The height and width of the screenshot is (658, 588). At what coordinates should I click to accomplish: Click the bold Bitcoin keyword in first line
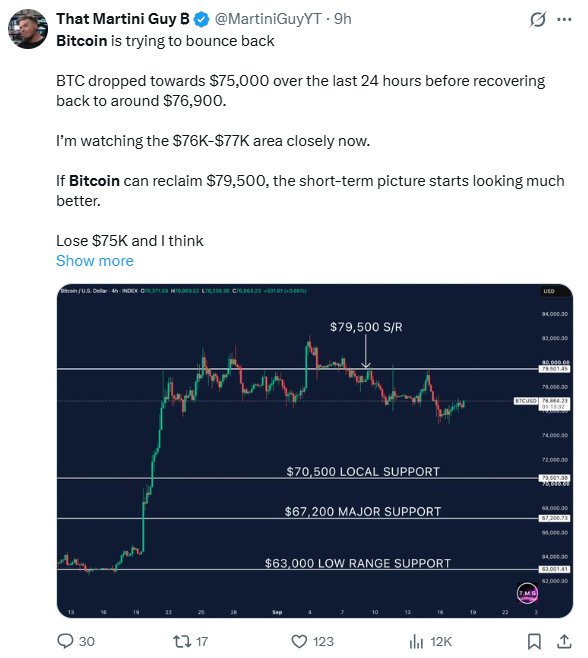tap(82, 41)
